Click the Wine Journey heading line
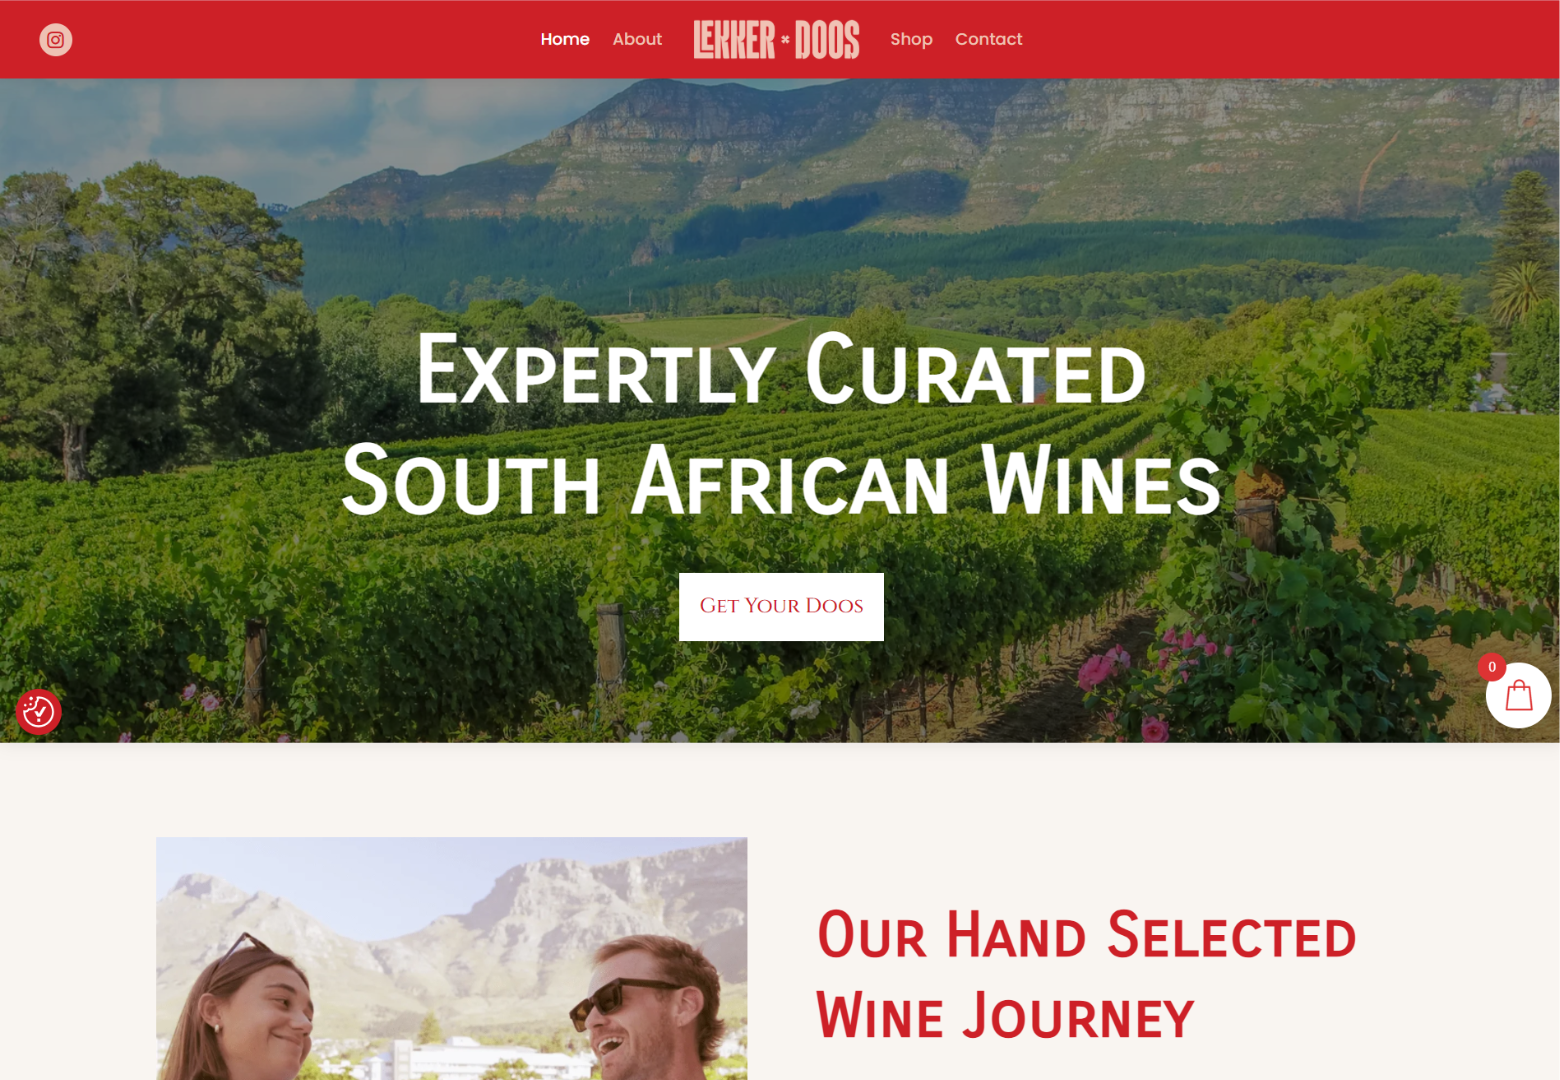Viewport: 1560px width, 1080px height. [x=1005, y=1015]
